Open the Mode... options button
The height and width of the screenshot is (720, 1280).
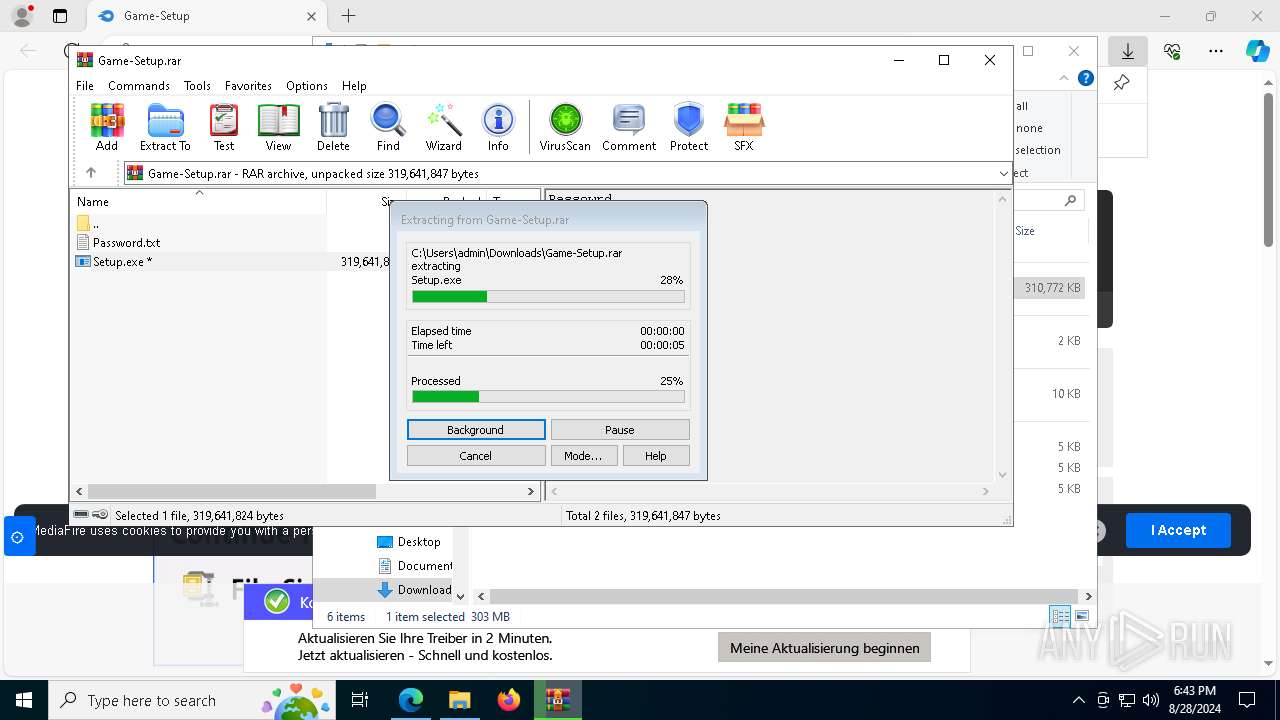pos(583,456)
